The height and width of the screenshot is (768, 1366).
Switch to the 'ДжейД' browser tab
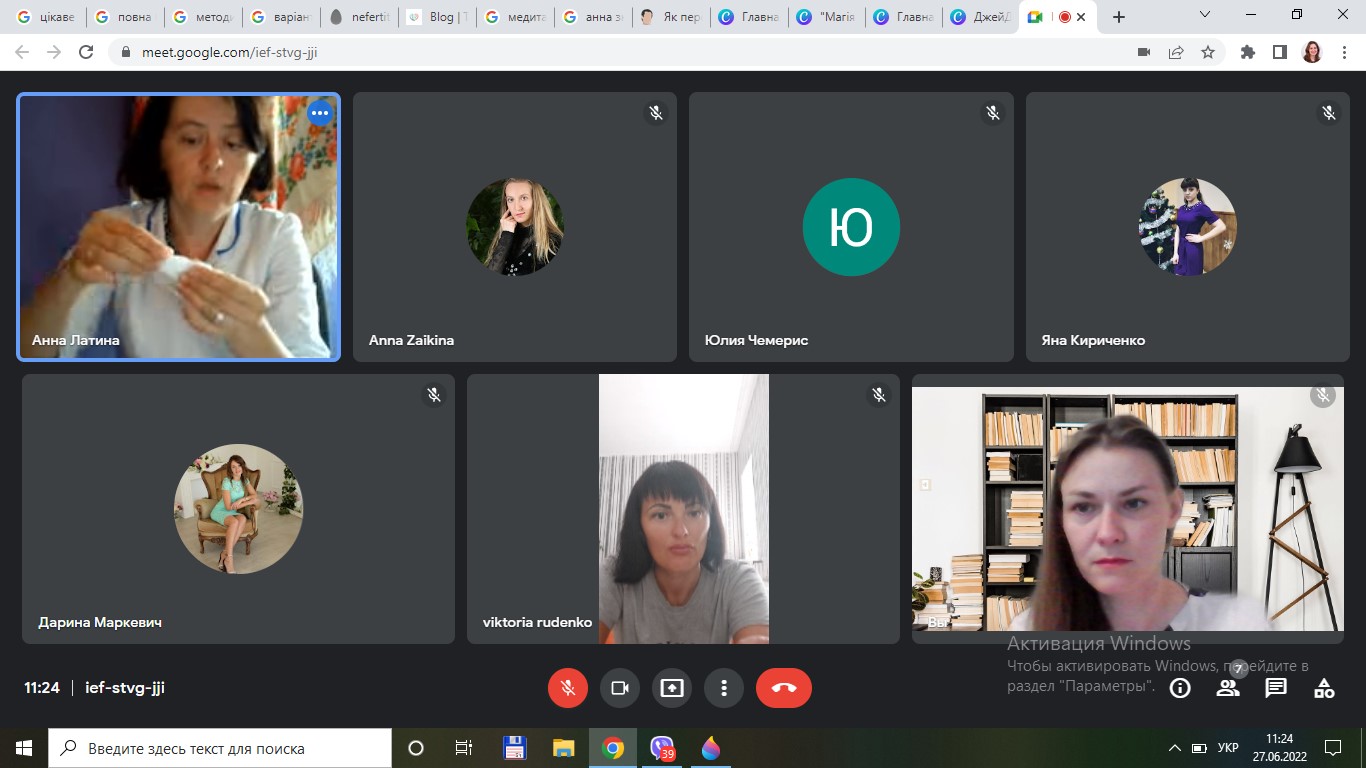pos(982,17)
